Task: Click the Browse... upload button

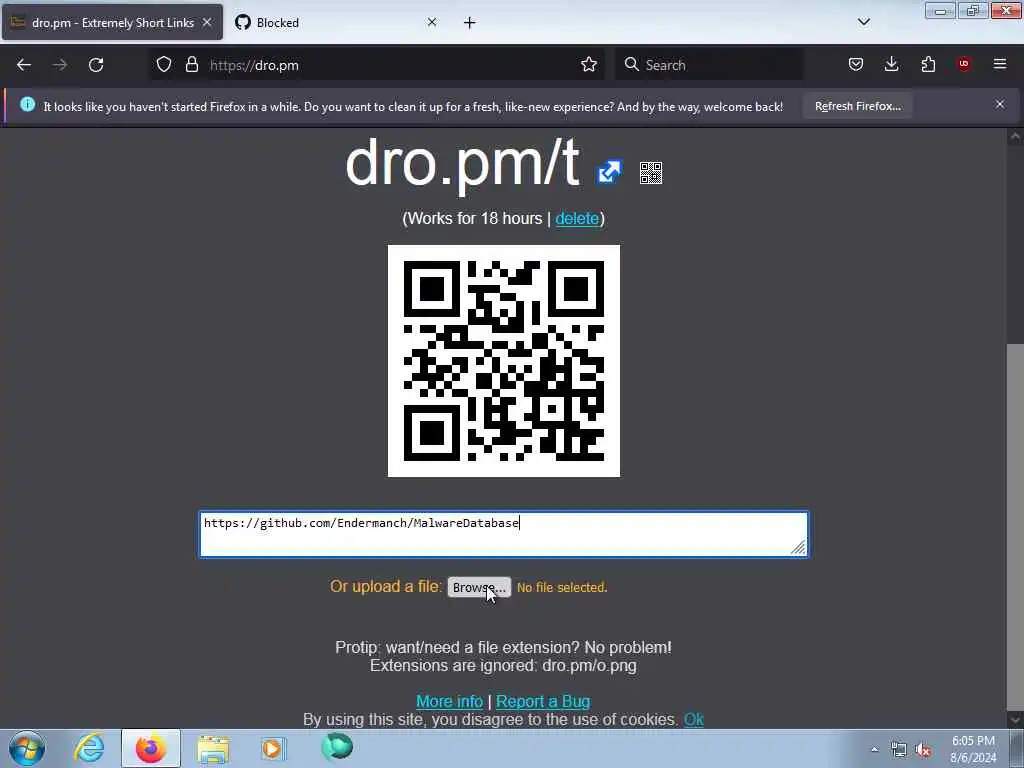Action: coord(479,587)
